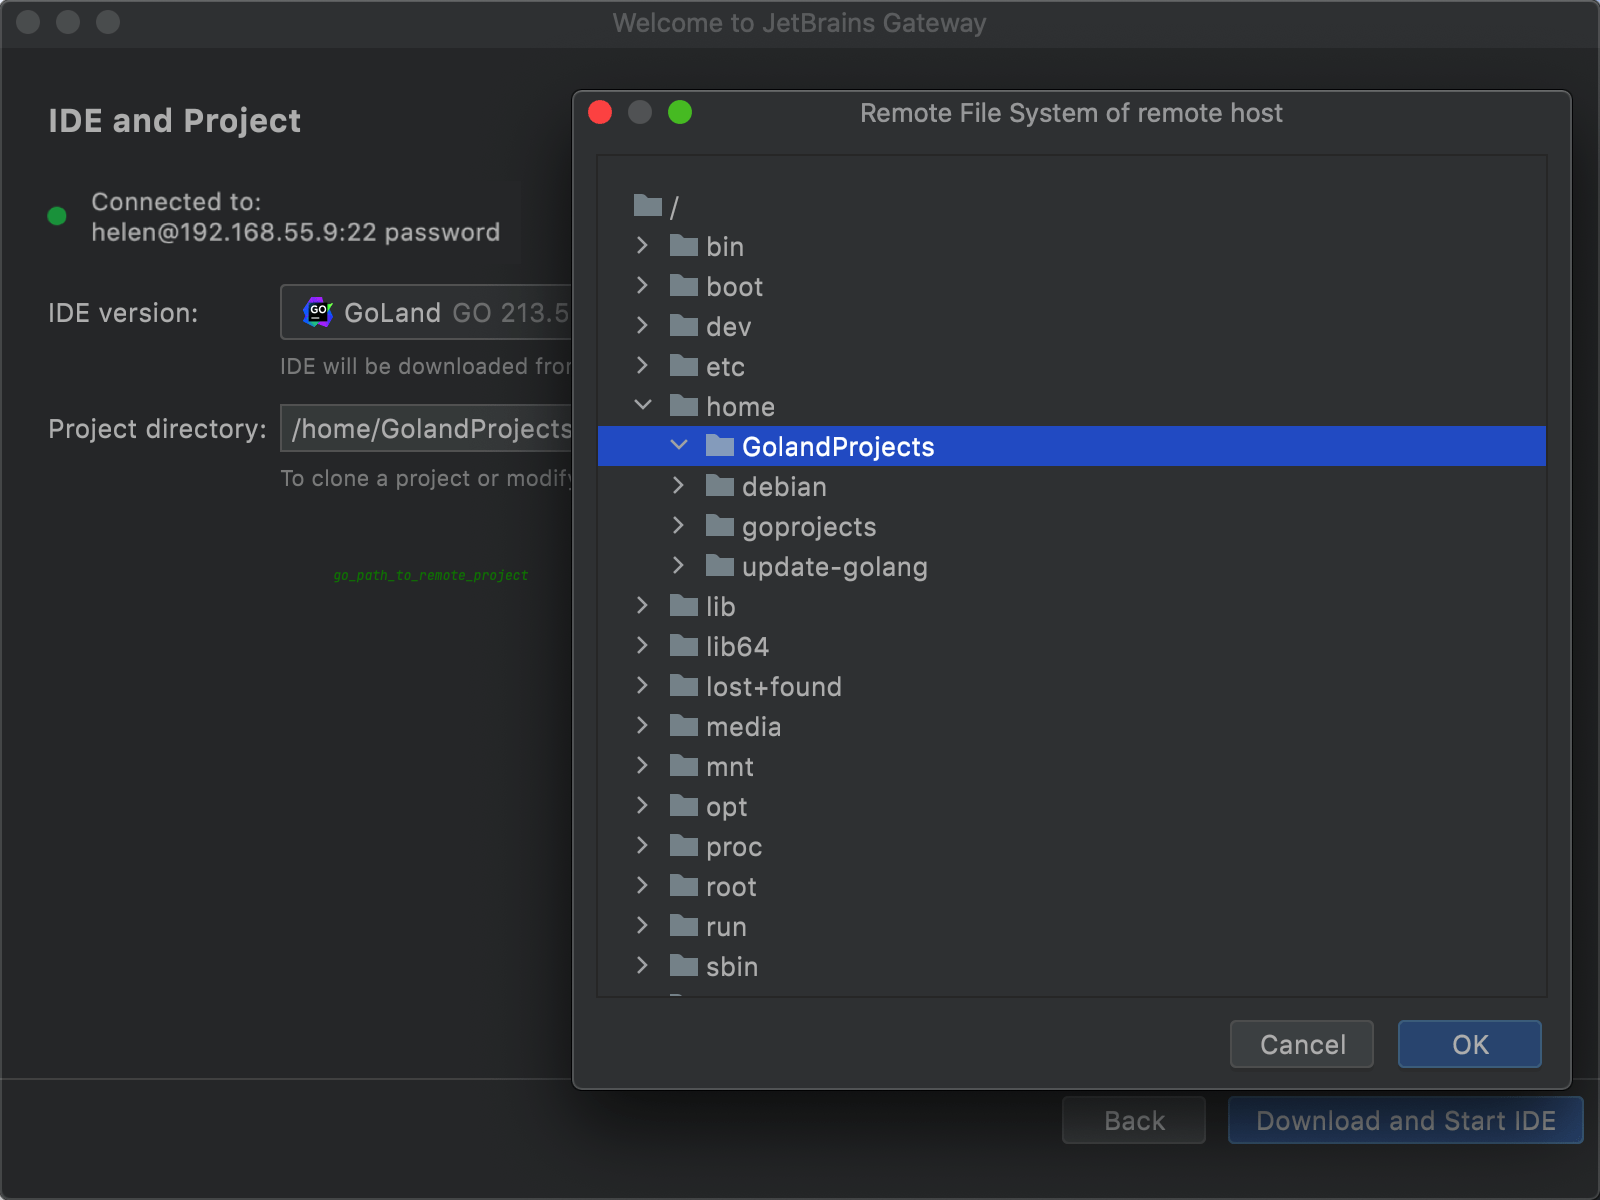This screenshot has width=1600, height=1200.
Task: Click the GoLand IDE icon in version selector
Action: coord(318,312)
